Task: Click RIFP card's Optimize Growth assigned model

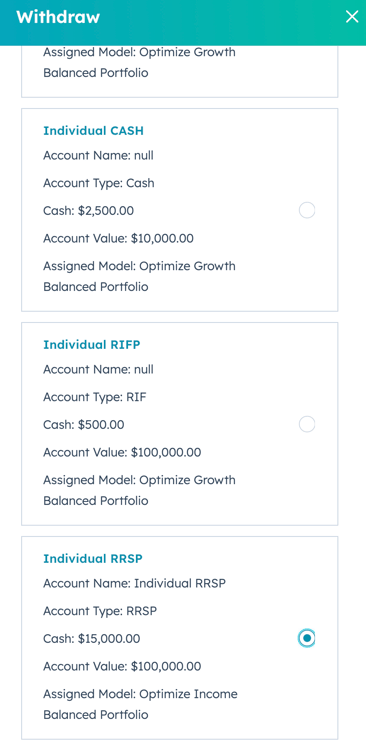Action: click(139, 490)
